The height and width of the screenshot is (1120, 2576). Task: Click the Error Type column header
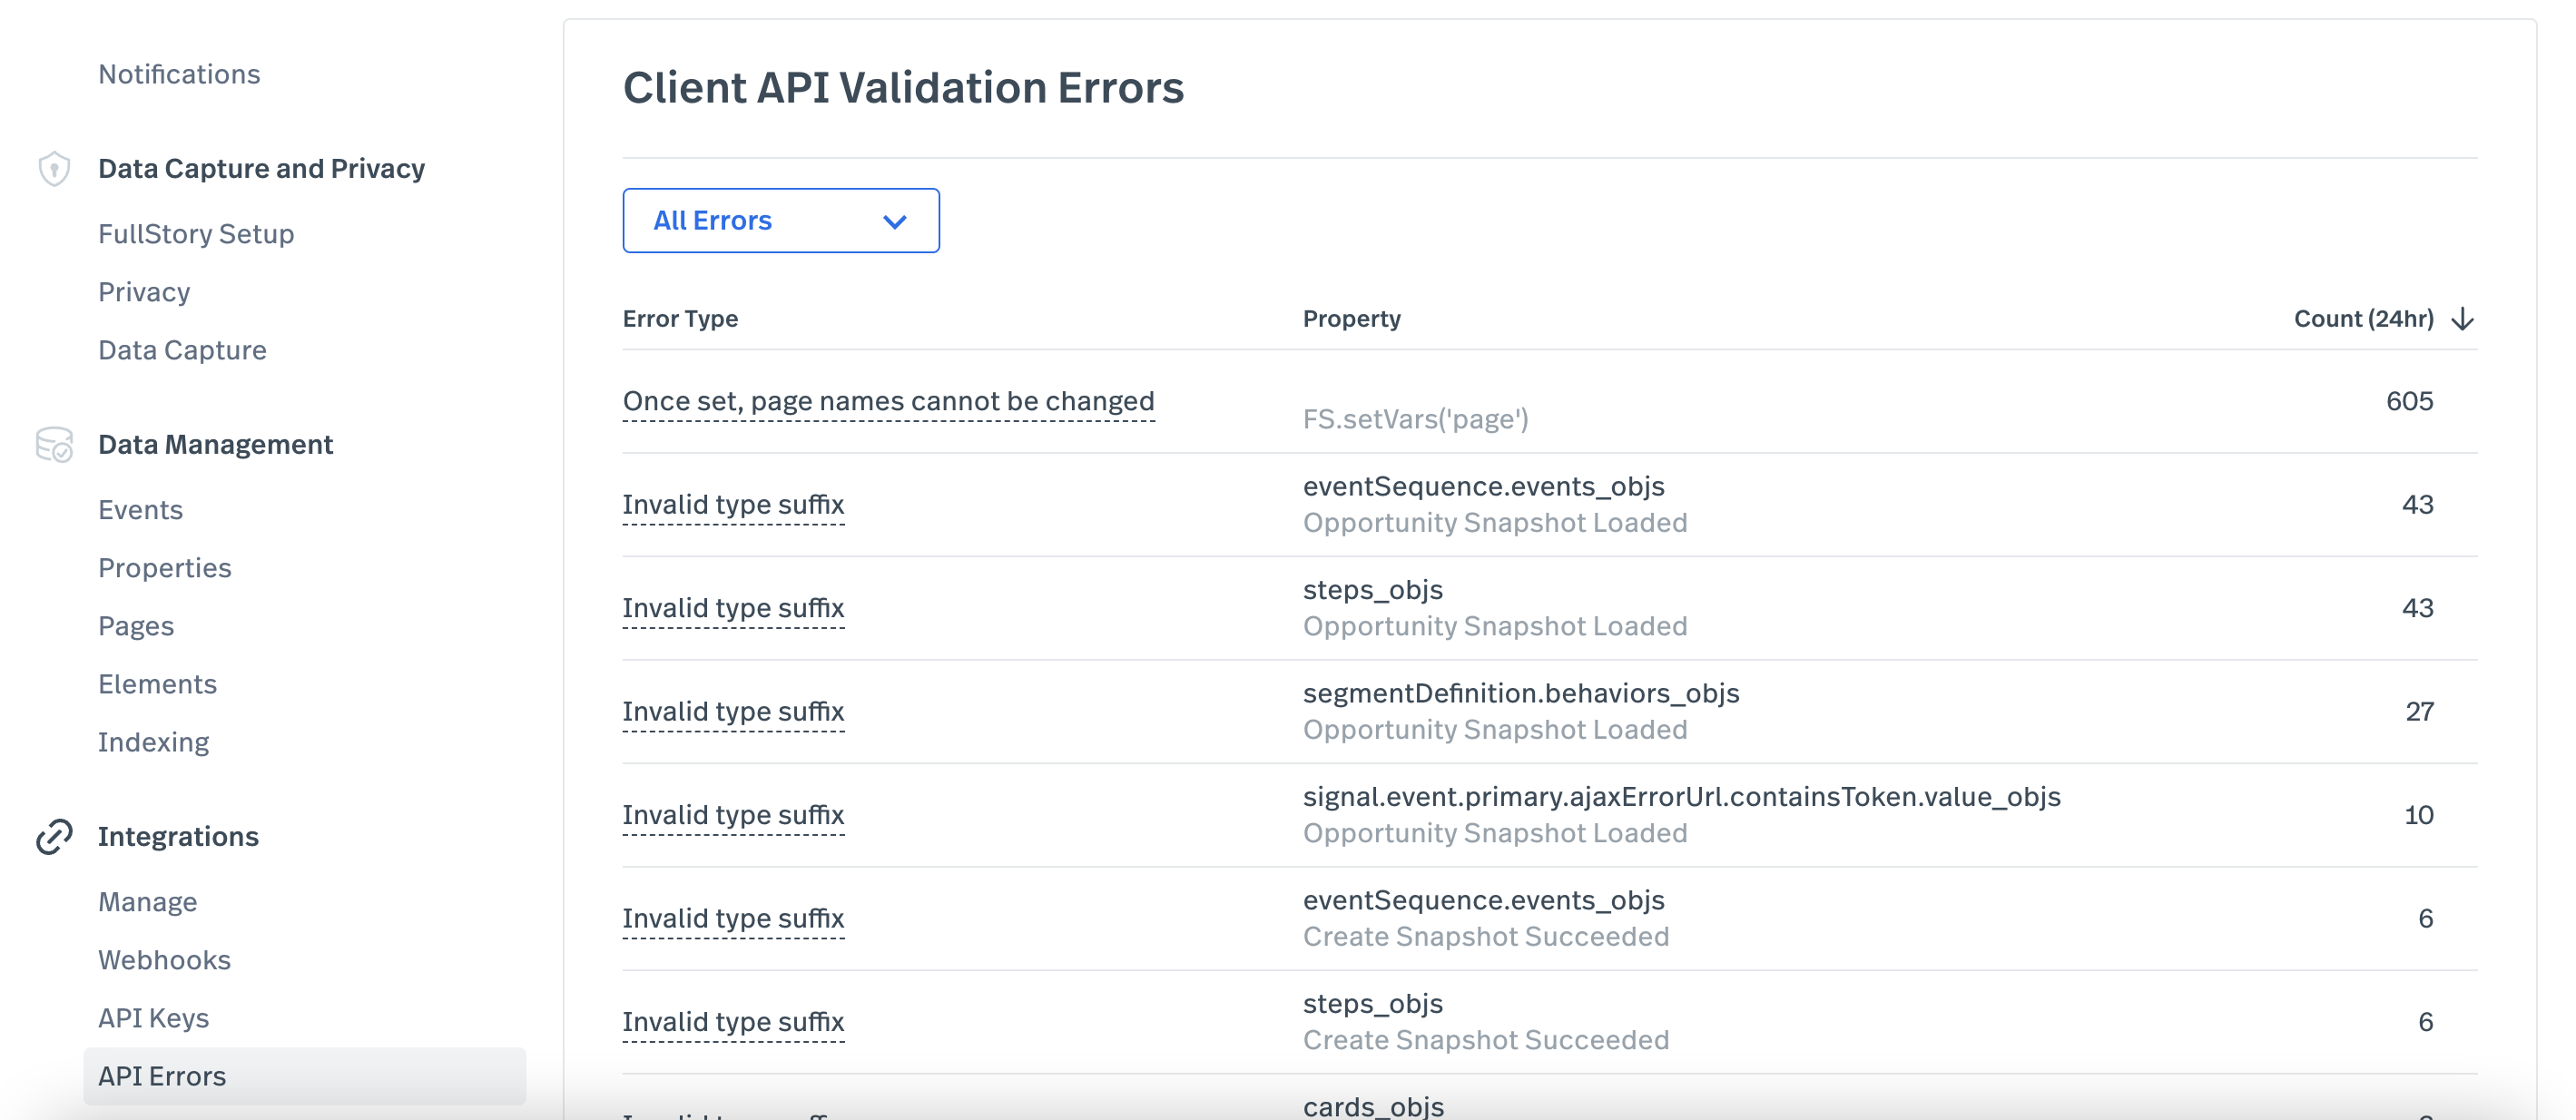pos(680,319)
